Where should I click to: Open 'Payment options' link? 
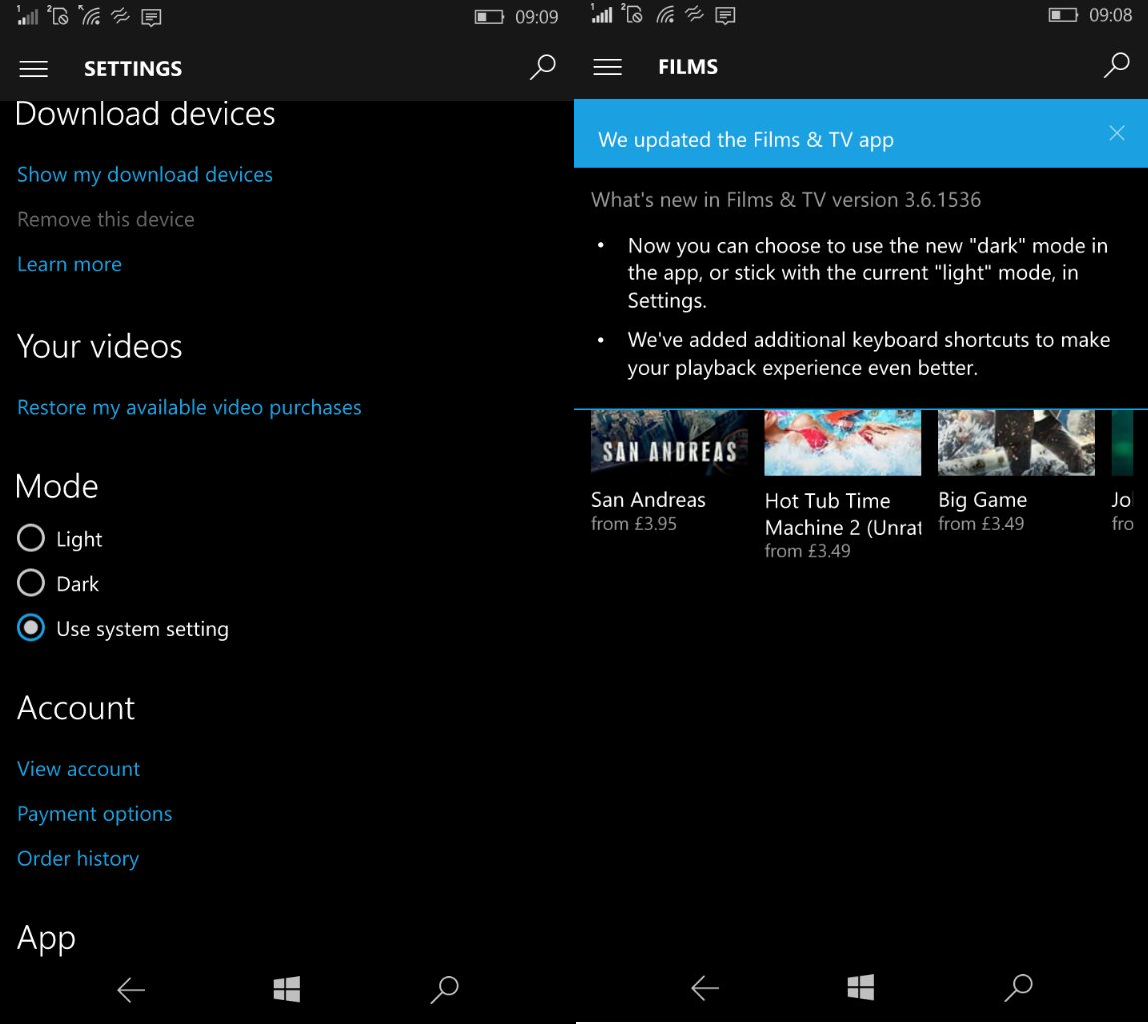pos(94,814)
